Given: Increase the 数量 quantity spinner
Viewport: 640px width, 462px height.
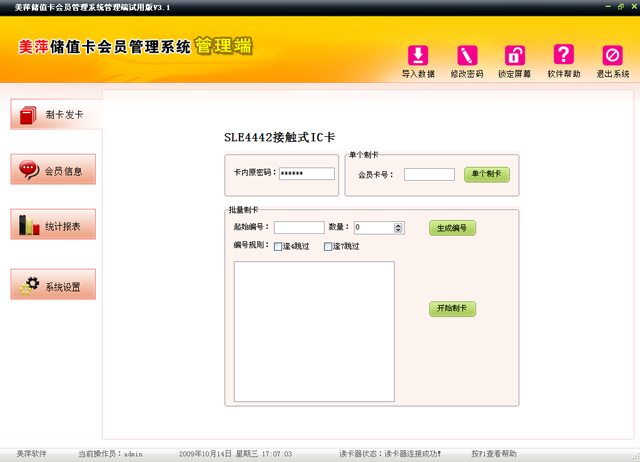Looking at the screenshot, I should (400, 225).
